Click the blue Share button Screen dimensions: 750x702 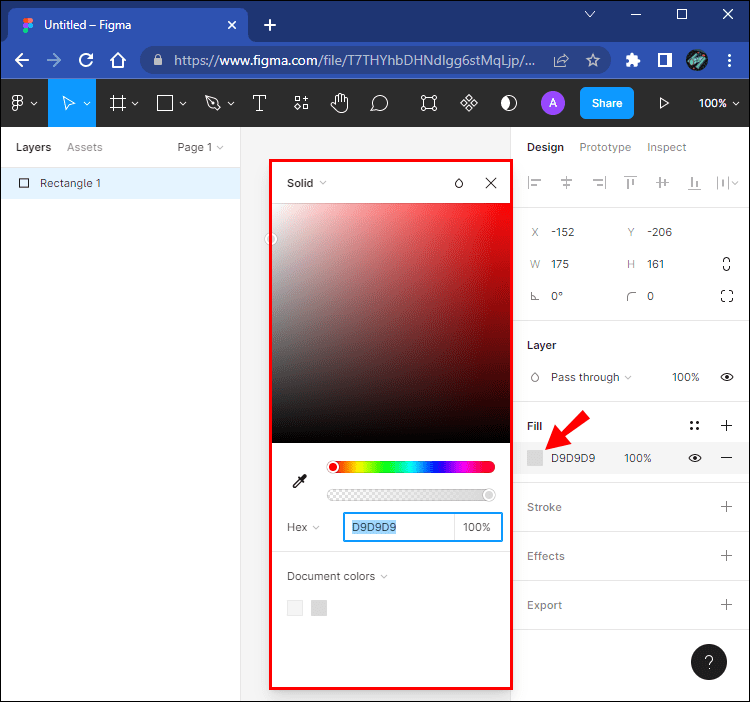[x=606, y=103]
